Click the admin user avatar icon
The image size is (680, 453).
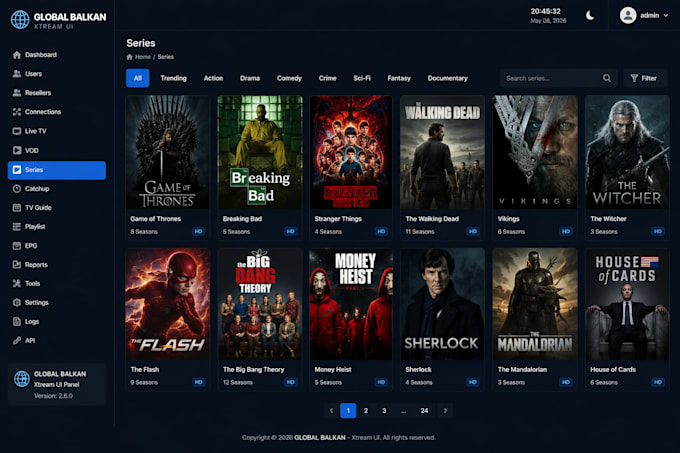click(x=628, y=16)
